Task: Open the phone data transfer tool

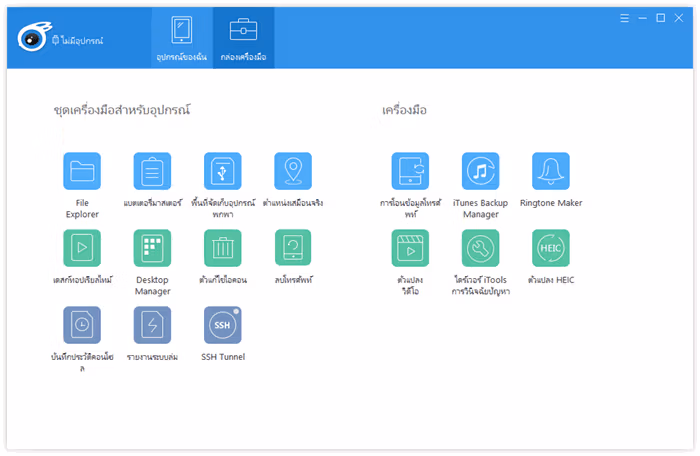Action: click(x=410, y=171)
